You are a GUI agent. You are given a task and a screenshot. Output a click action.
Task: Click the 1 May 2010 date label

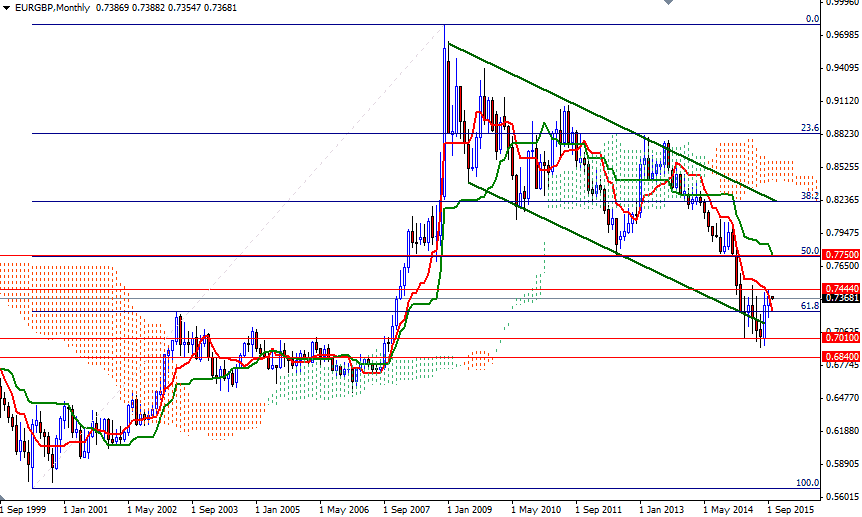(535, 510)
